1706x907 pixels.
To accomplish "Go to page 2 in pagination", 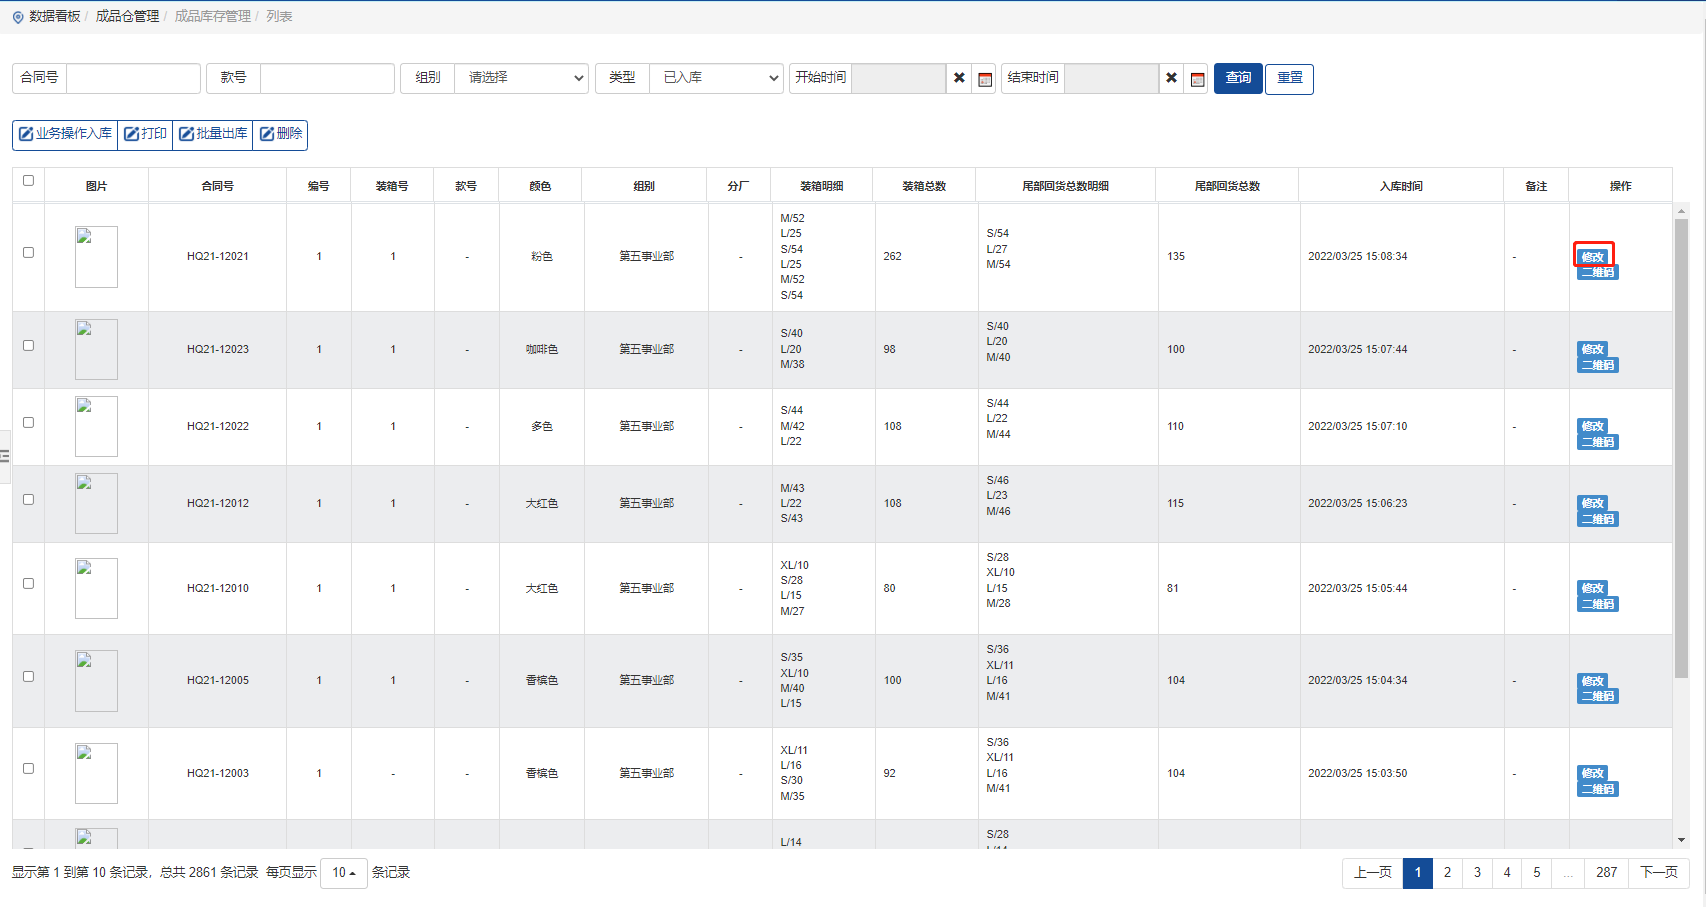I will point(1447,873).
